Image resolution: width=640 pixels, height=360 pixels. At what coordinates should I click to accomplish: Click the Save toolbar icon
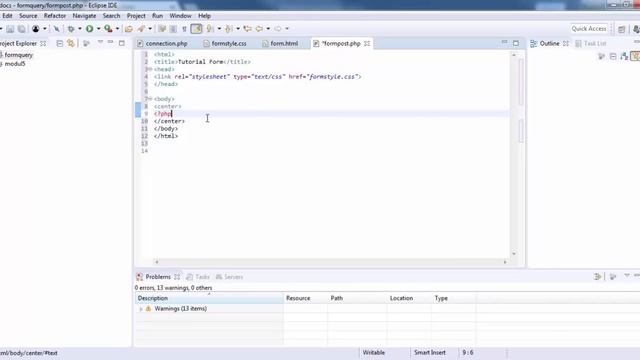(10, 29)
